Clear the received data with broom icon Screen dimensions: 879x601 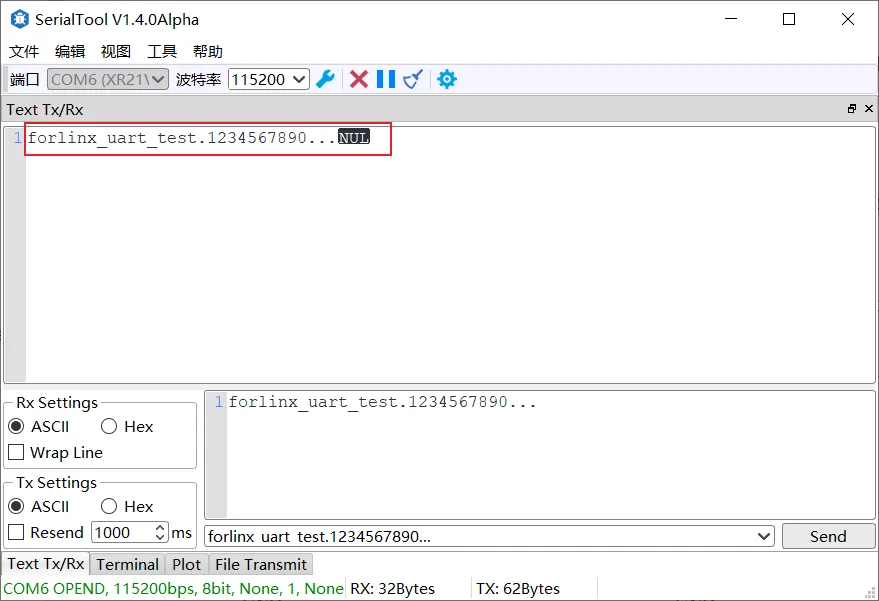coord(413,79)
